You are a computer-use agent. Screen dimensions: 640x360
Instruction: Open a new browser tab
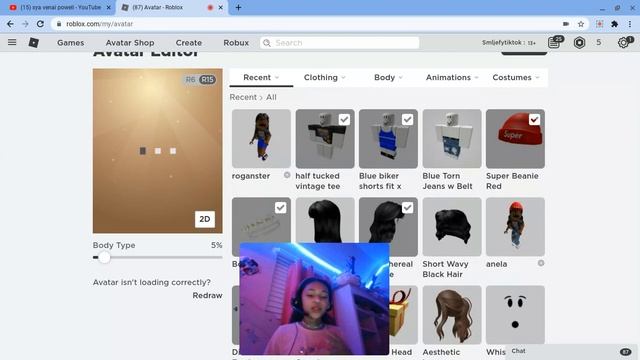[x=238, y=7]
